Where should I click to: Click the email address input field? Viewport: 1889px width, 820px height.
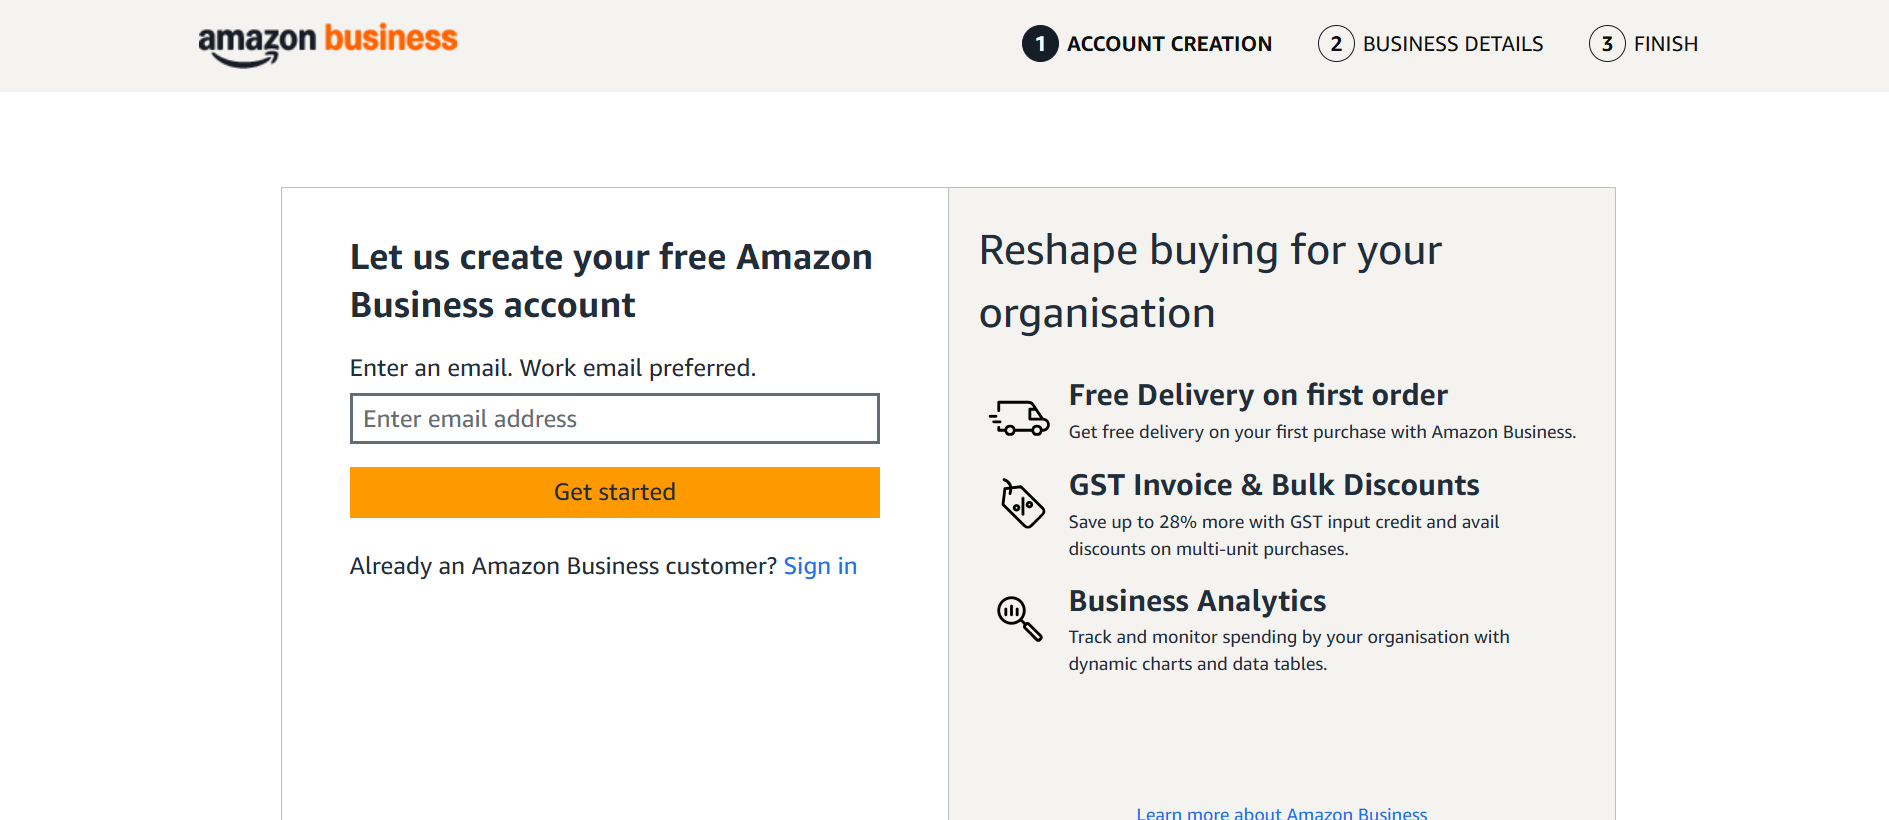click(613, 418)
